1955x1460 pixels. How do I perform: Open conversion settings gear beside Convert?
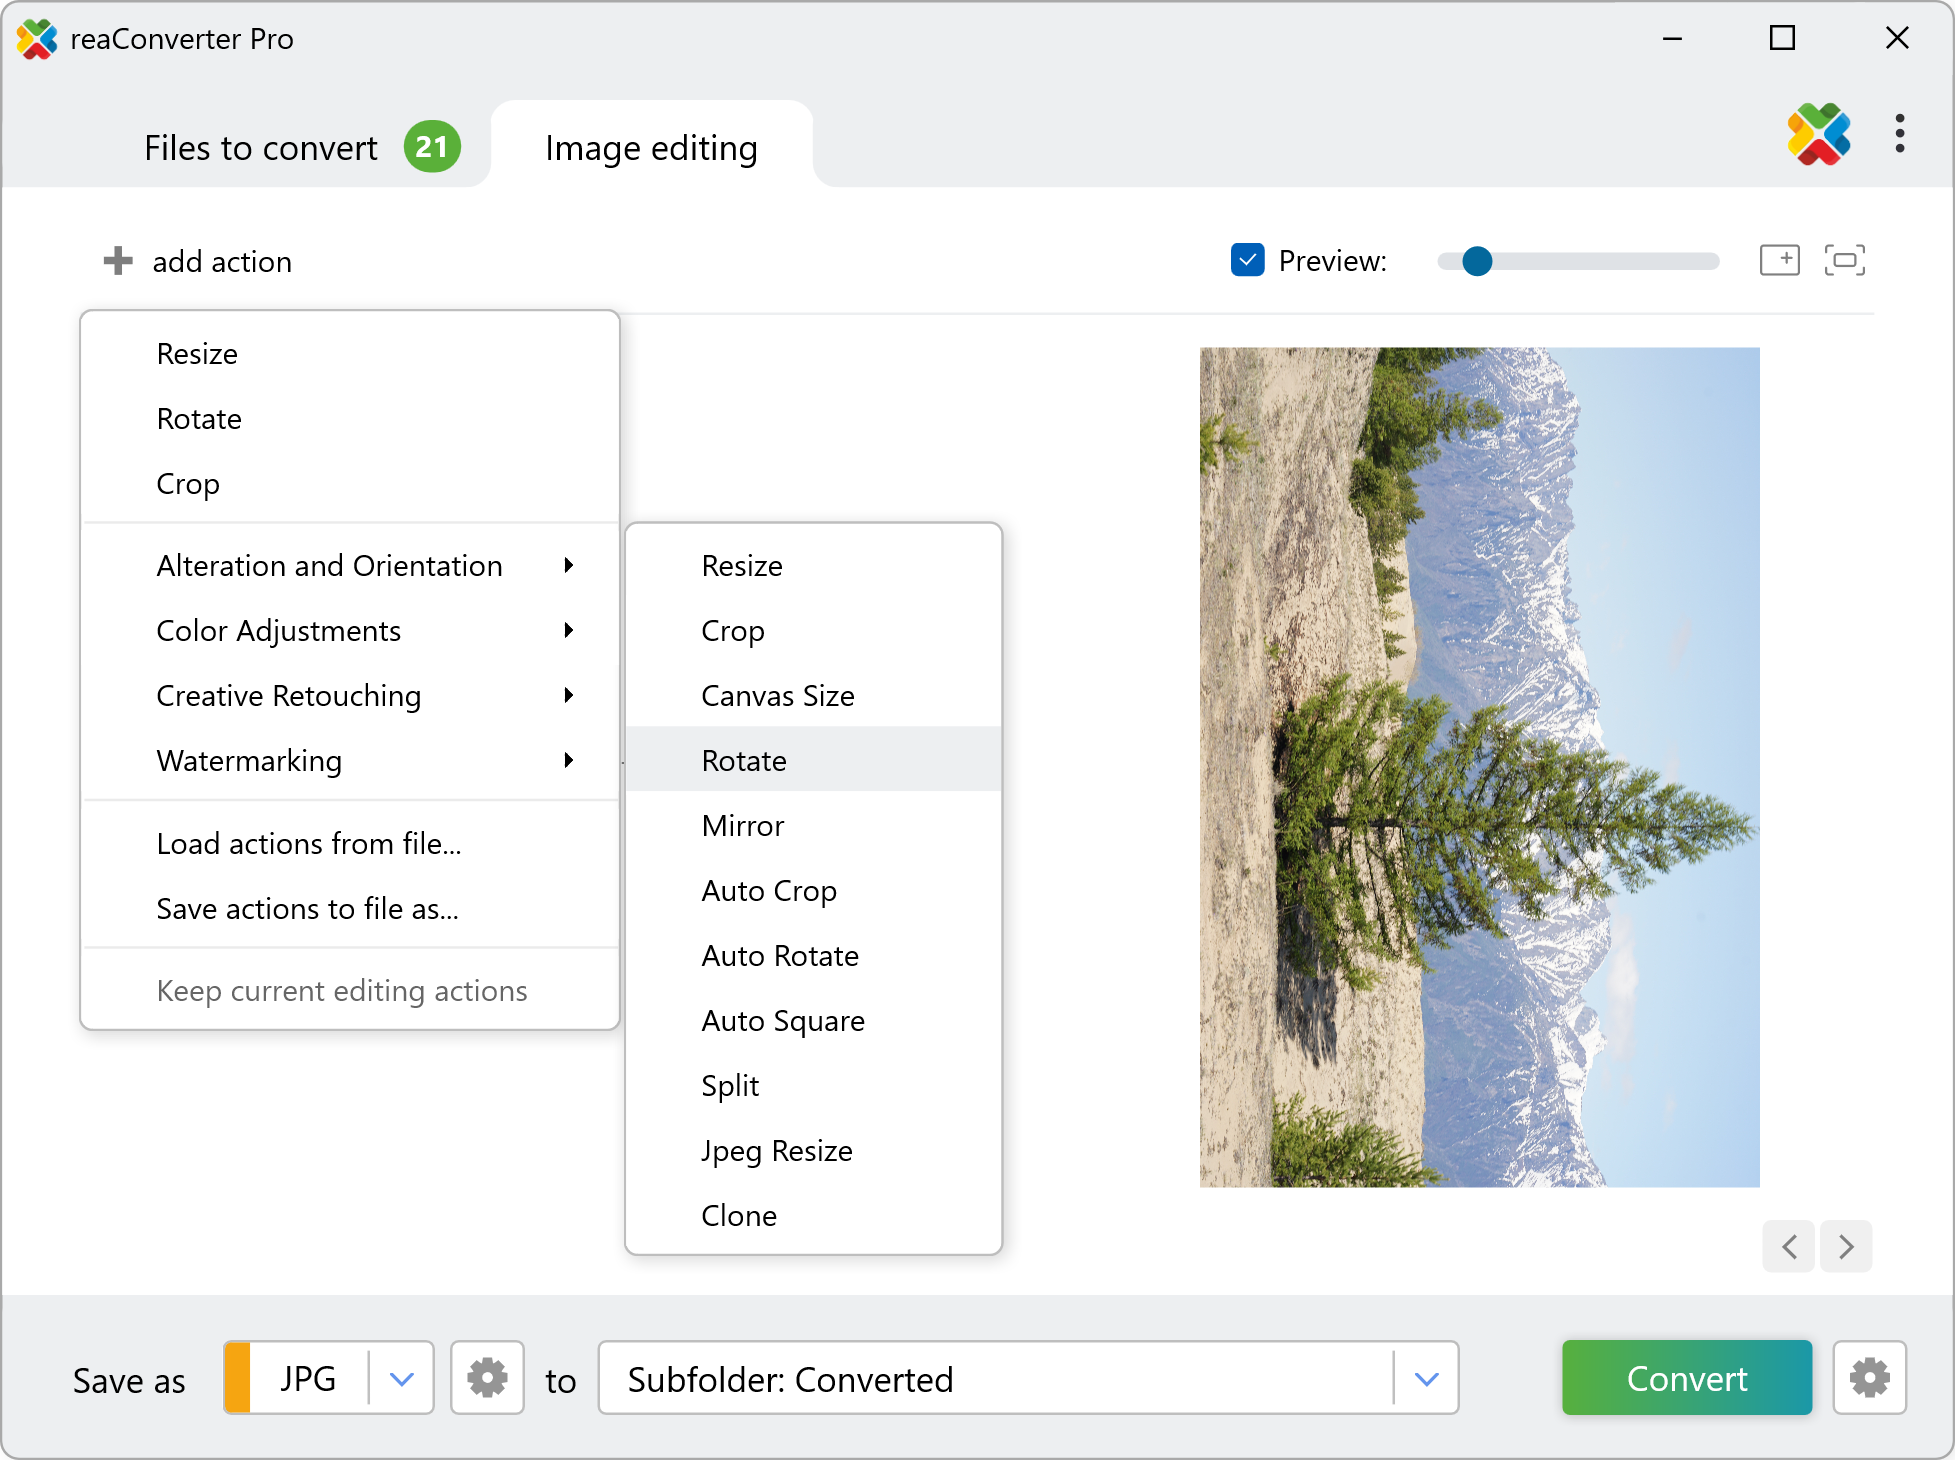[1869, 1378]
